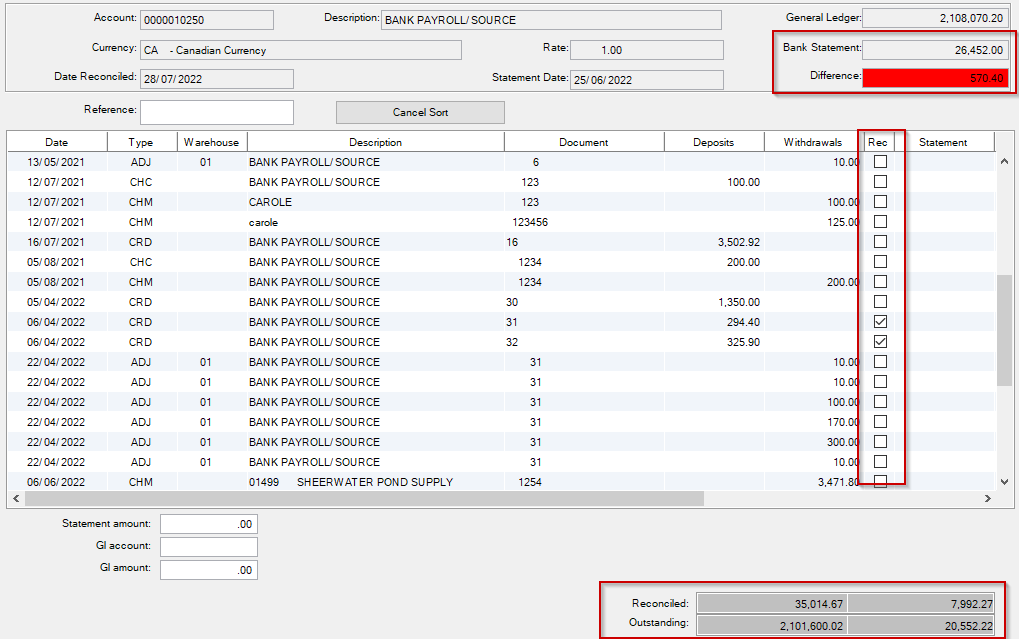1019x639 pixels.
Task: Click the red Difference amount field
Action: [x=935, y=78]
